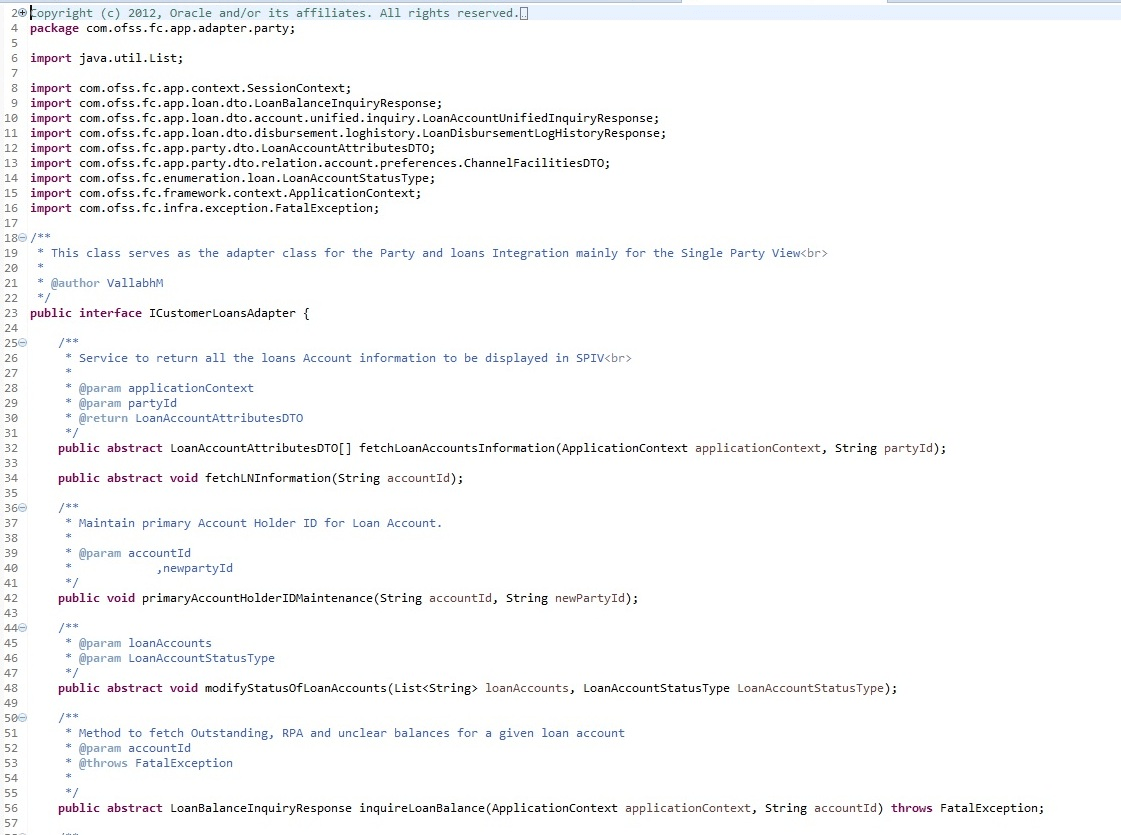Viewport: 1121px width, 835px height.
Task: Click the package declaration on line 4
Action: click(160, 27)
